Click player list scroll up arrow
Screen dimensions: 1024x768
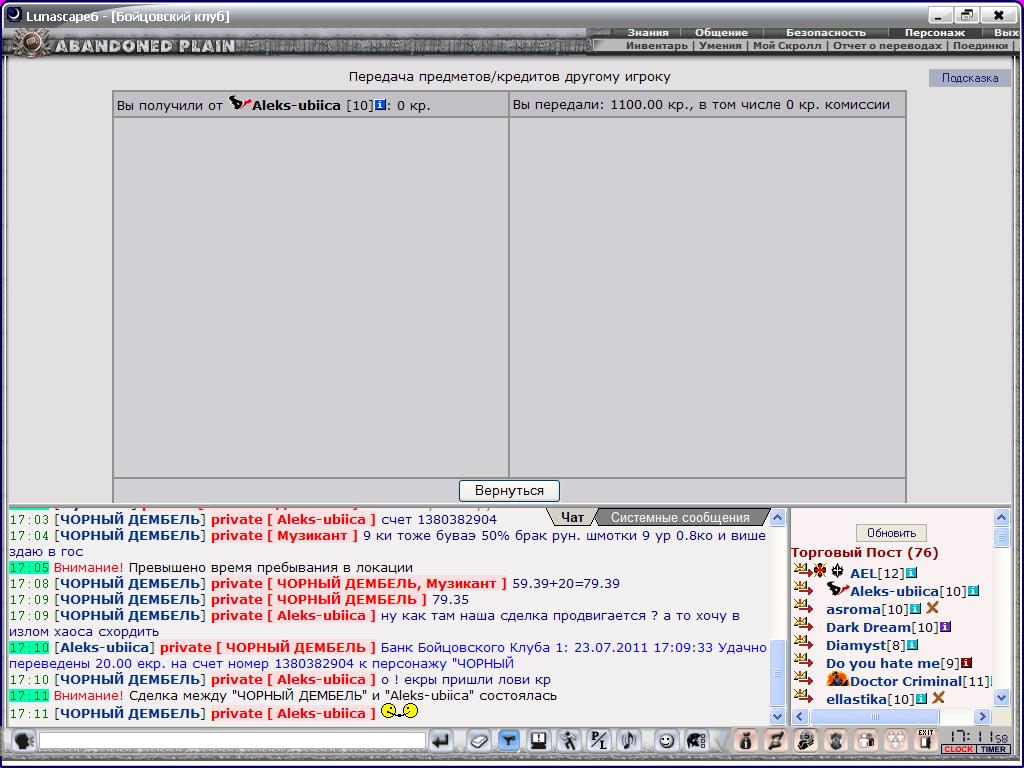click(1002, 518)
